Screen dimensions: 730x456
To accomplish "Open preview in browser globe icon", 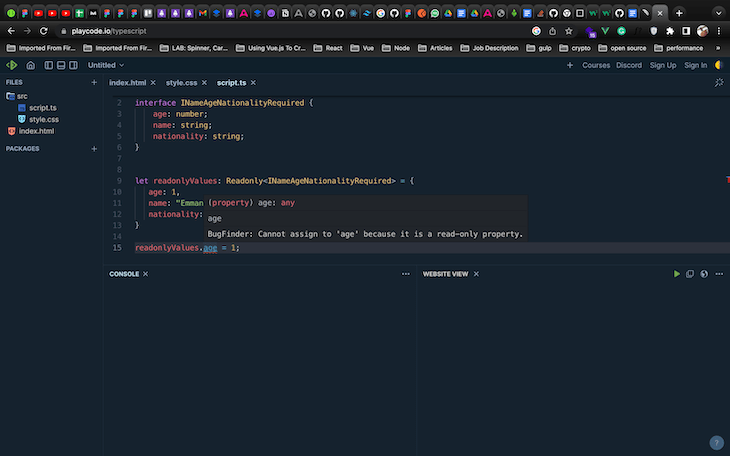I will (704, 274).
